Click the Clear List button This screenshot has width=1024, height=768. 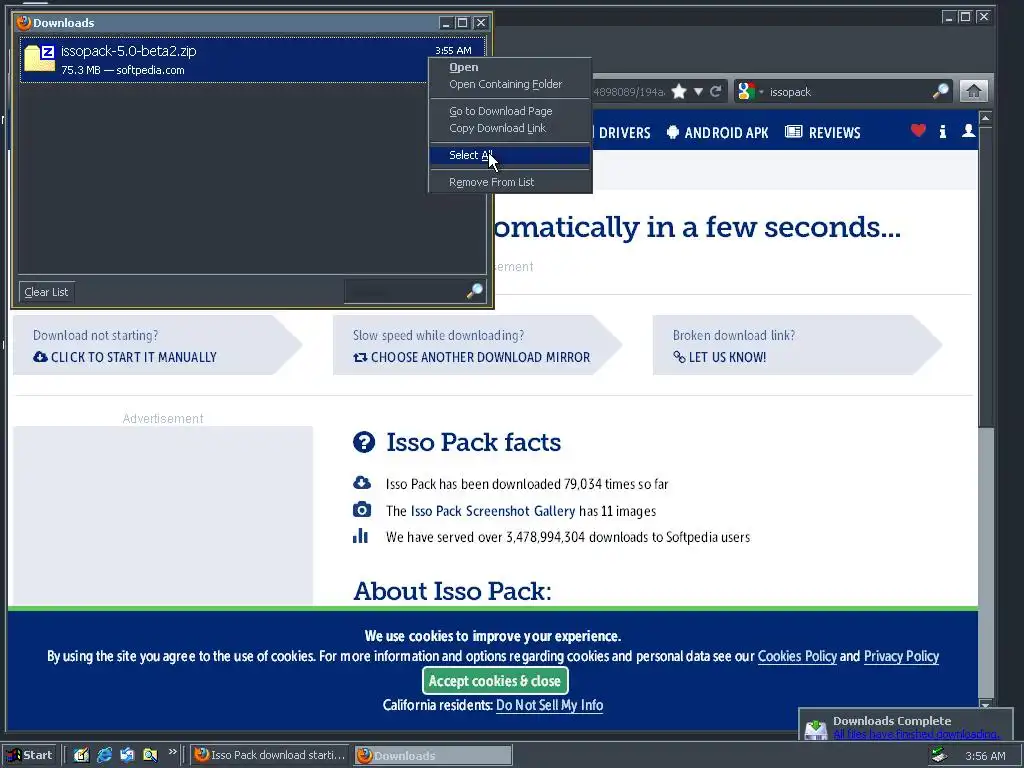click(46, 292)
